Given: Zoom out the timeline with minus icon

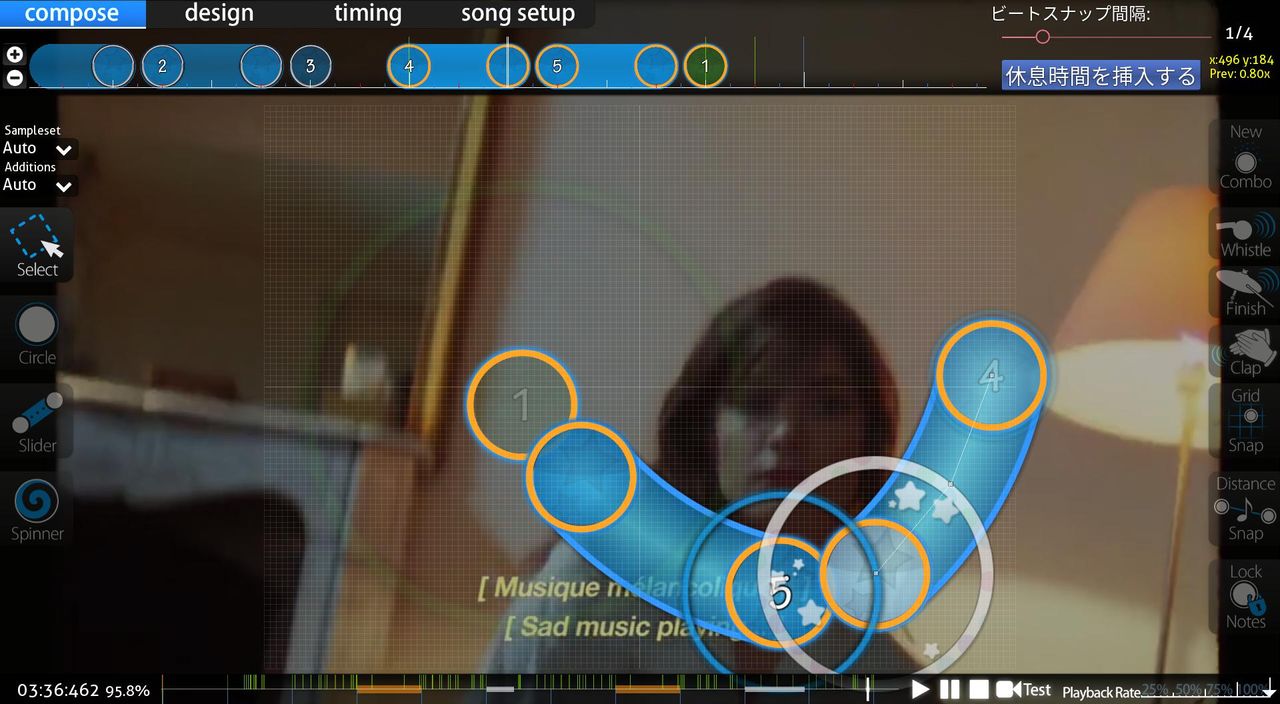Looking at the screenshot, I should point(15,77).
